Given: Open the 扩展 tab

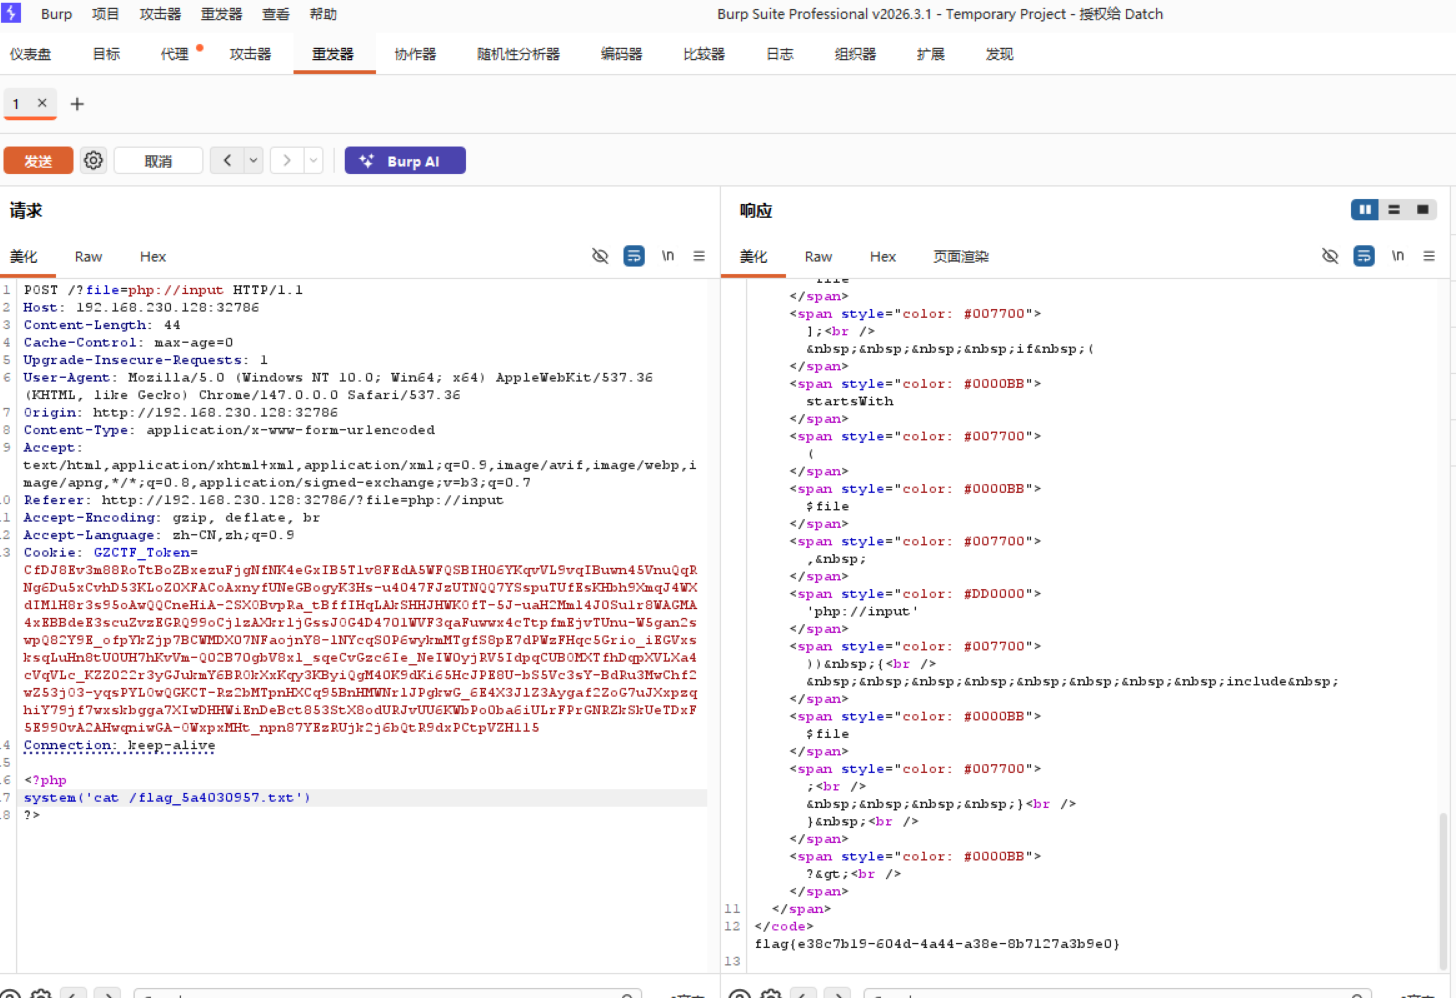Looking at the screenshot, I should point(931,54).
